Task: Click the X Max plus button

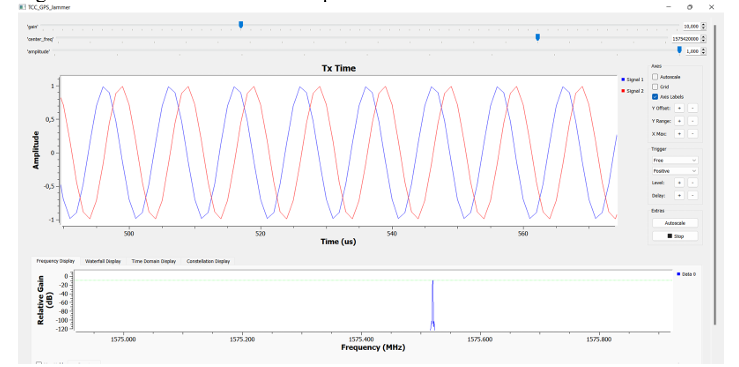Action: pos(679,134)
